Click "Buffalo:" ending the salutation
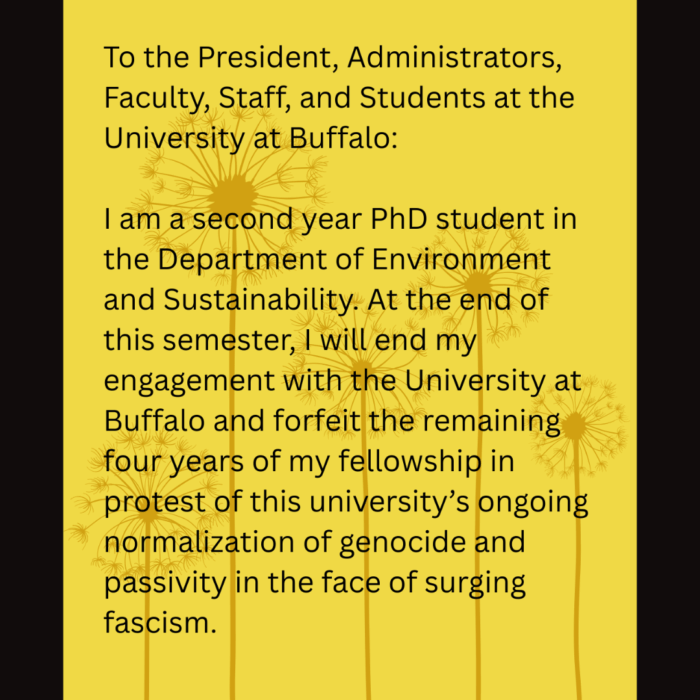Viewport: 700px width, 700px height. 343,138
